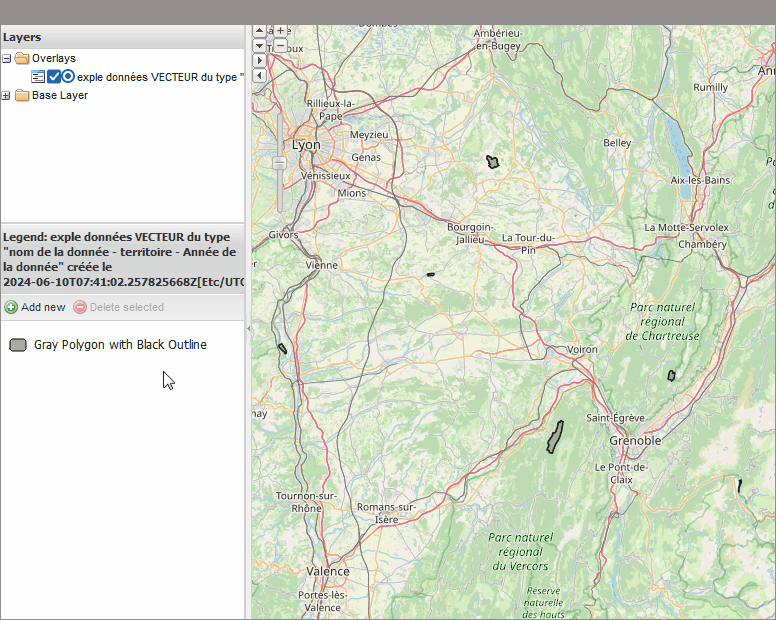Click the pan down arrow on map
This screenshot has width=776, height=620.
pos(260,46)
